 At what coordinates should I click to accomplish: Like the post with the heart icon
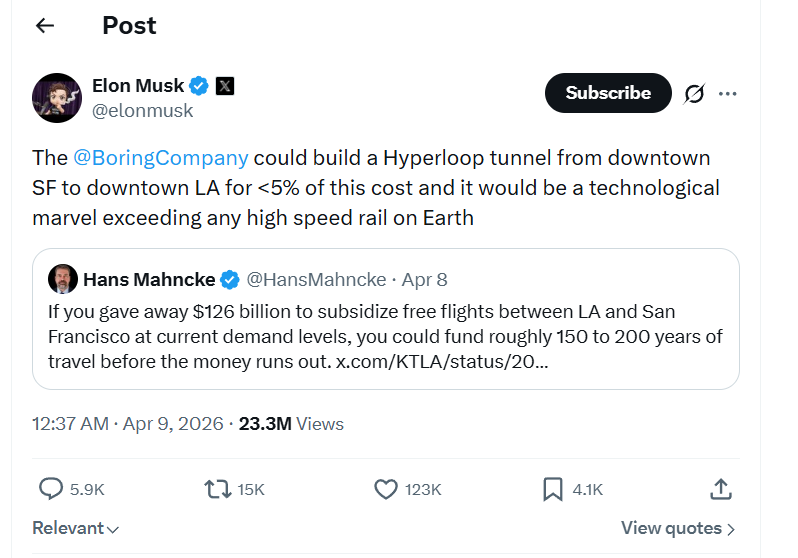[386, 489]
